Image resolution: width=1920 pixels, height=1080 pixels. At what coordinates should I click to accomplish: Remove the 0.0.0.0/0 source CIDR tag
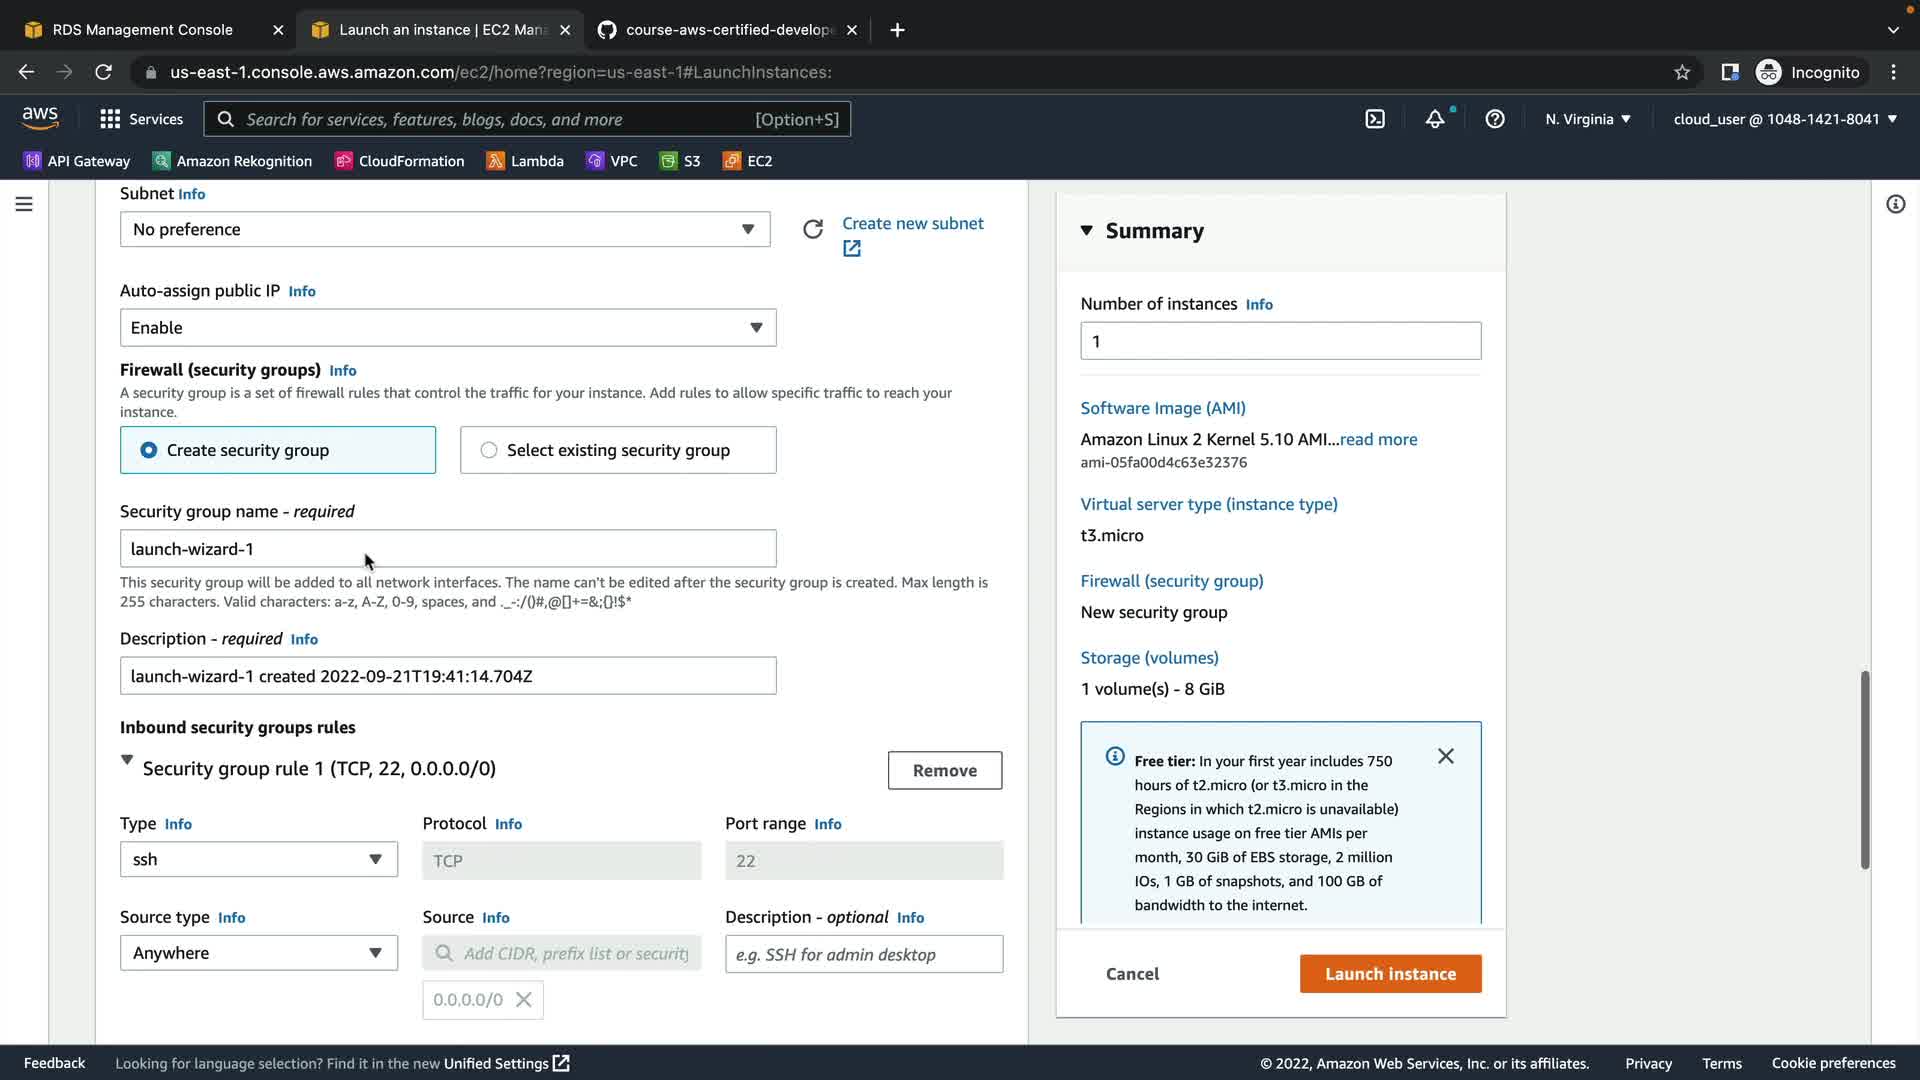point(524,1000)
